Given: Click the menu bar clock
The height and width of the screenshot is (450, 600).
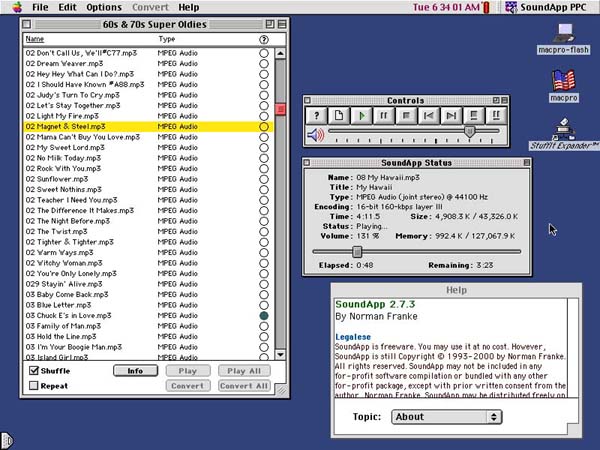Looking at the screenshot, I should 446,7.
